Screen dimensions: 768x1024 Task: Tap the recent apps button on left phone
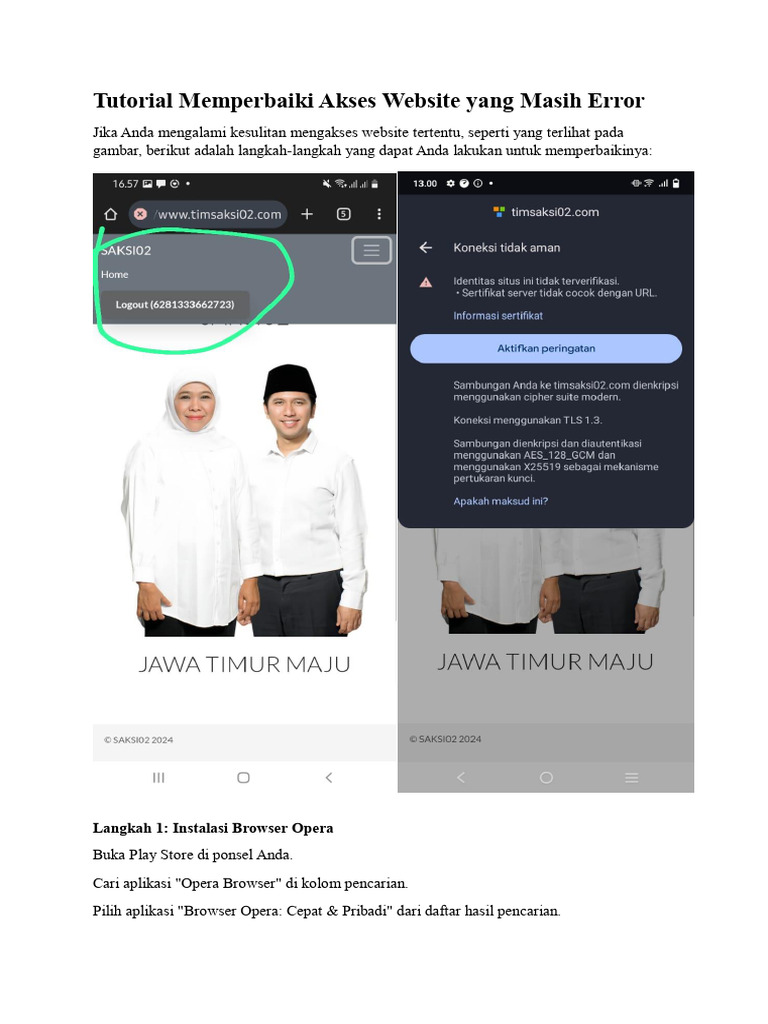pyautogui.click(x=159, y=777)
